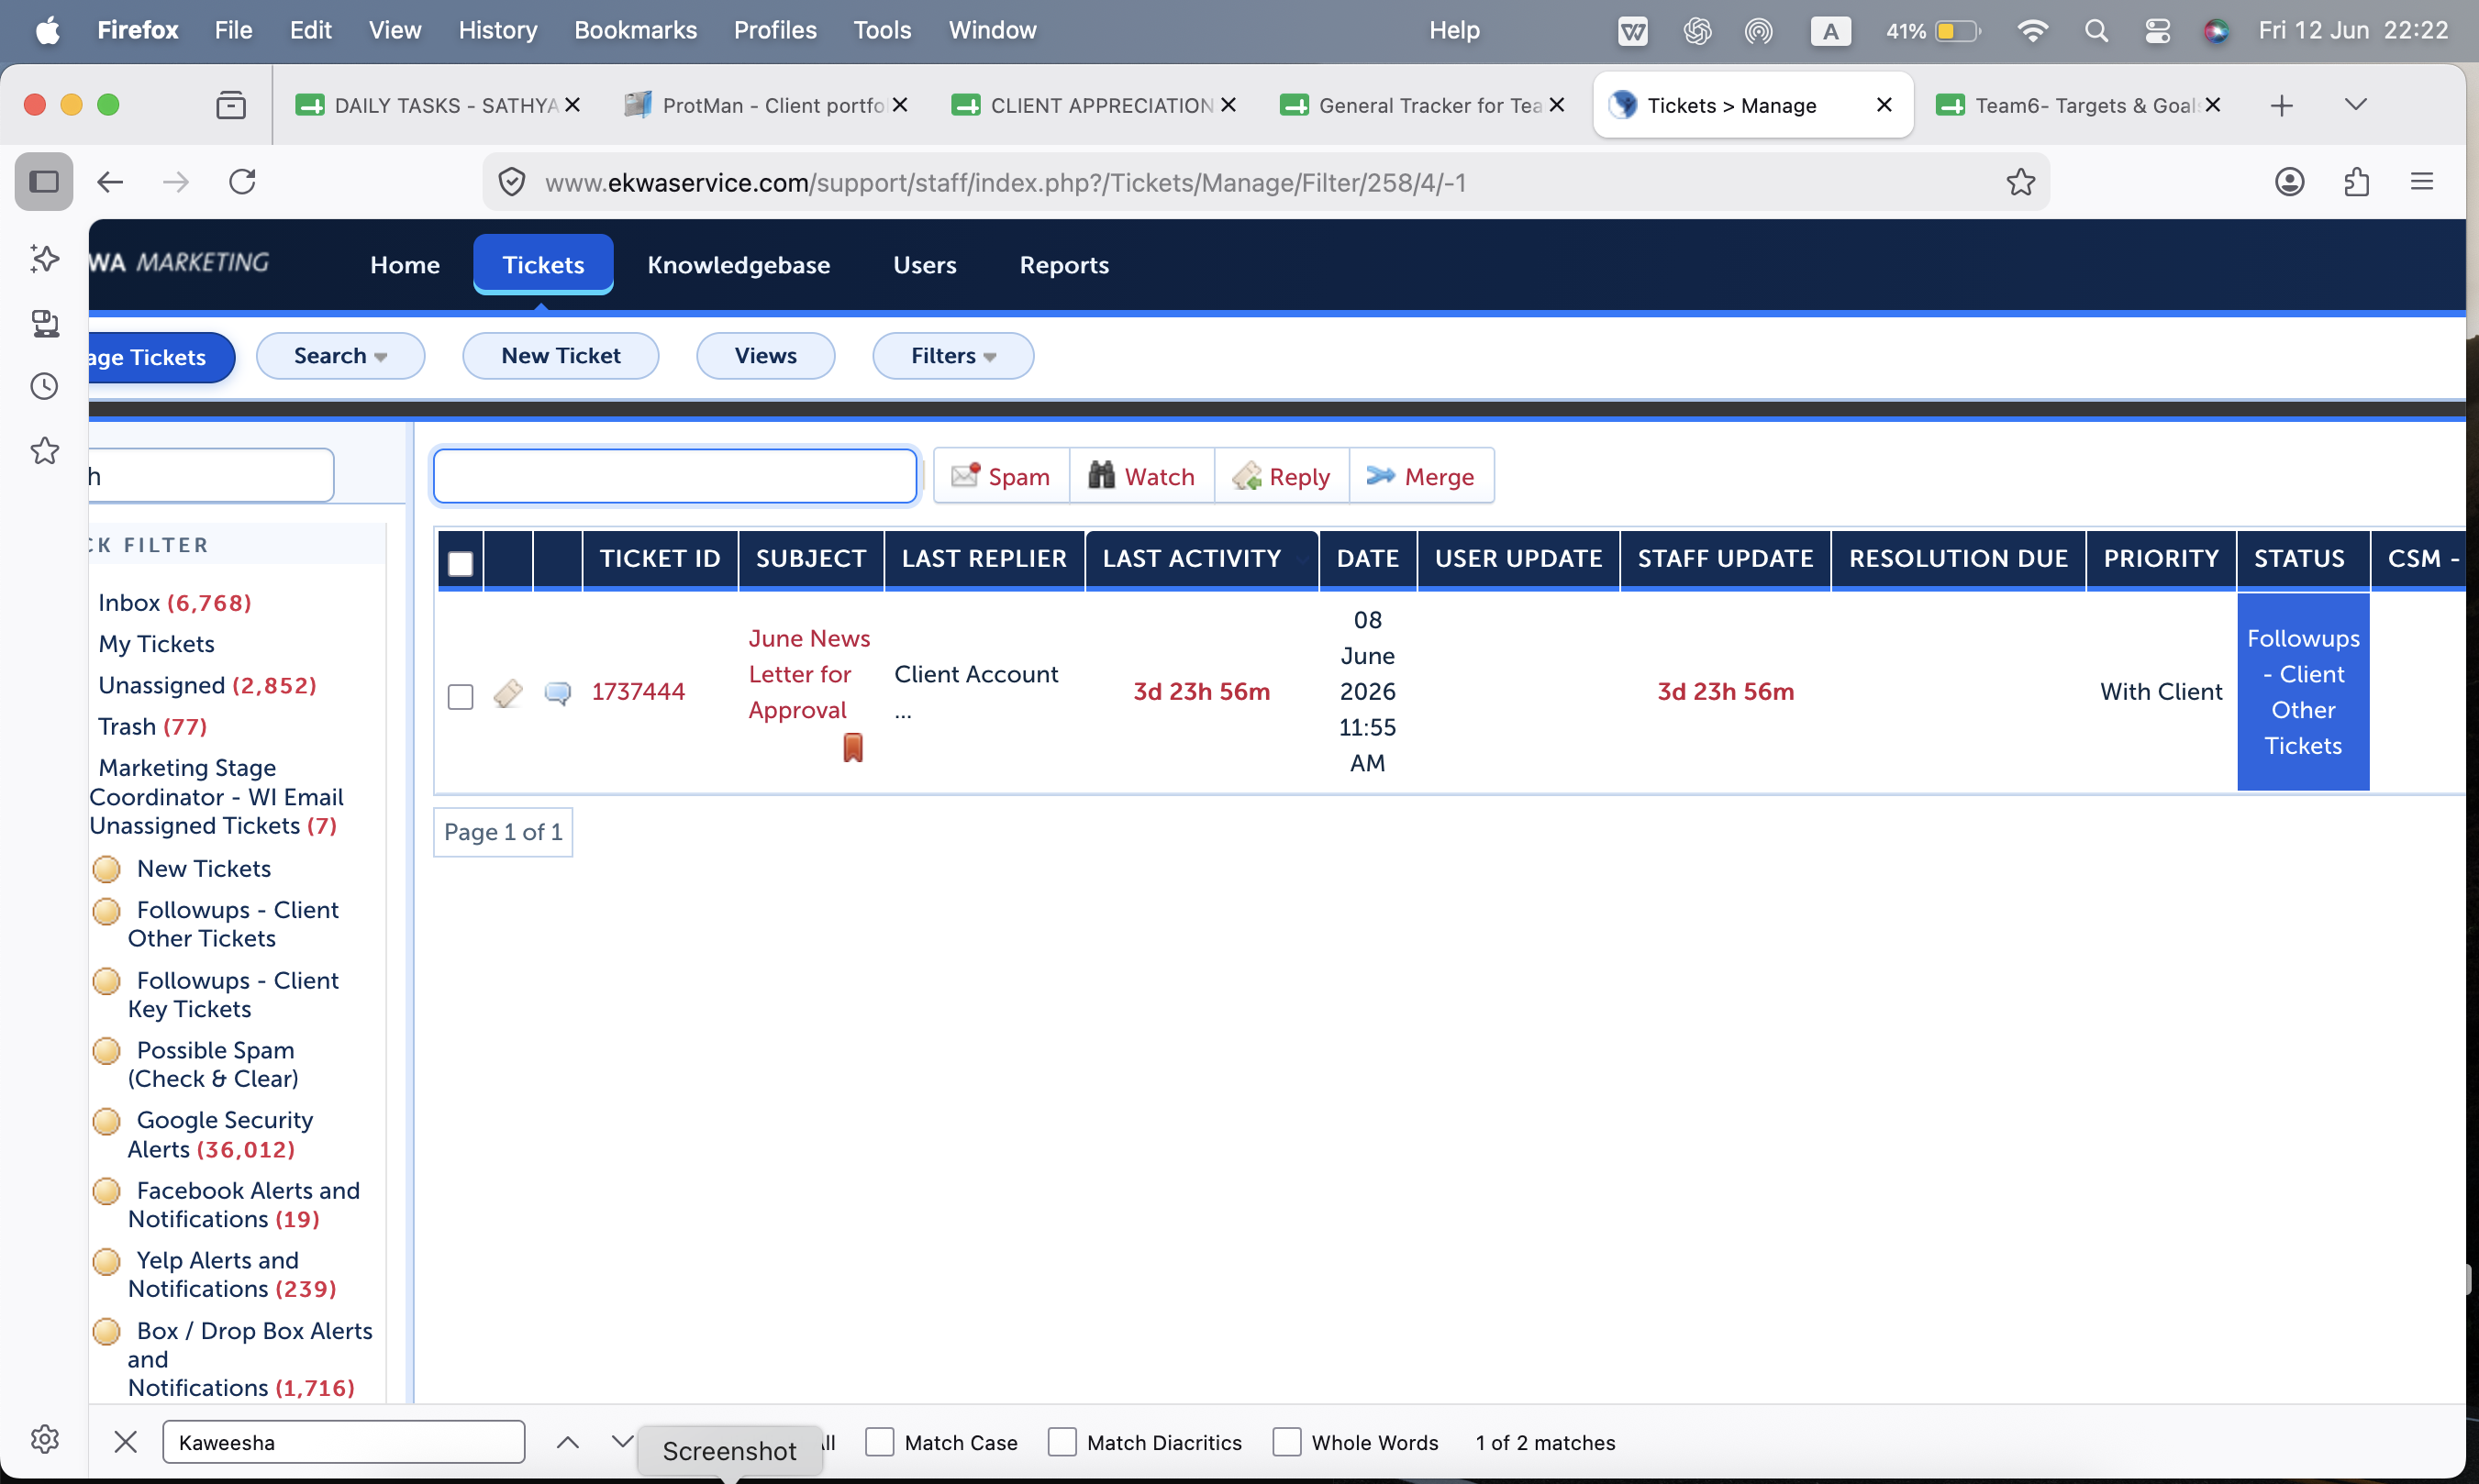Enable Match Diacritics in find bar
This screenshot has width=2479, height=1484.
click(x=1061, y=1442)
